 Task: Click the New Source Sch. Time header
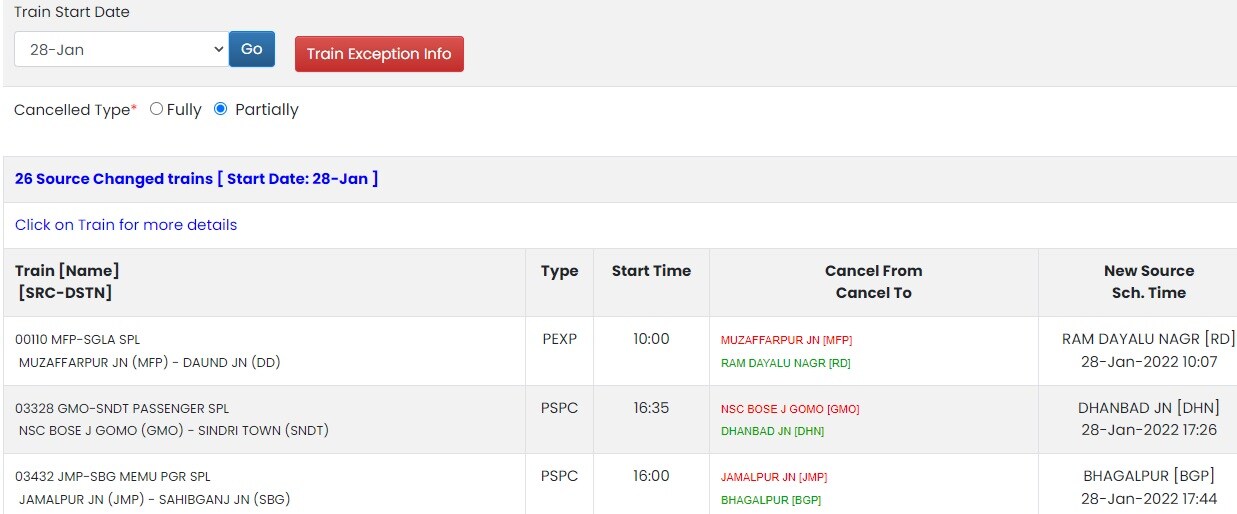click(1148, 282)
